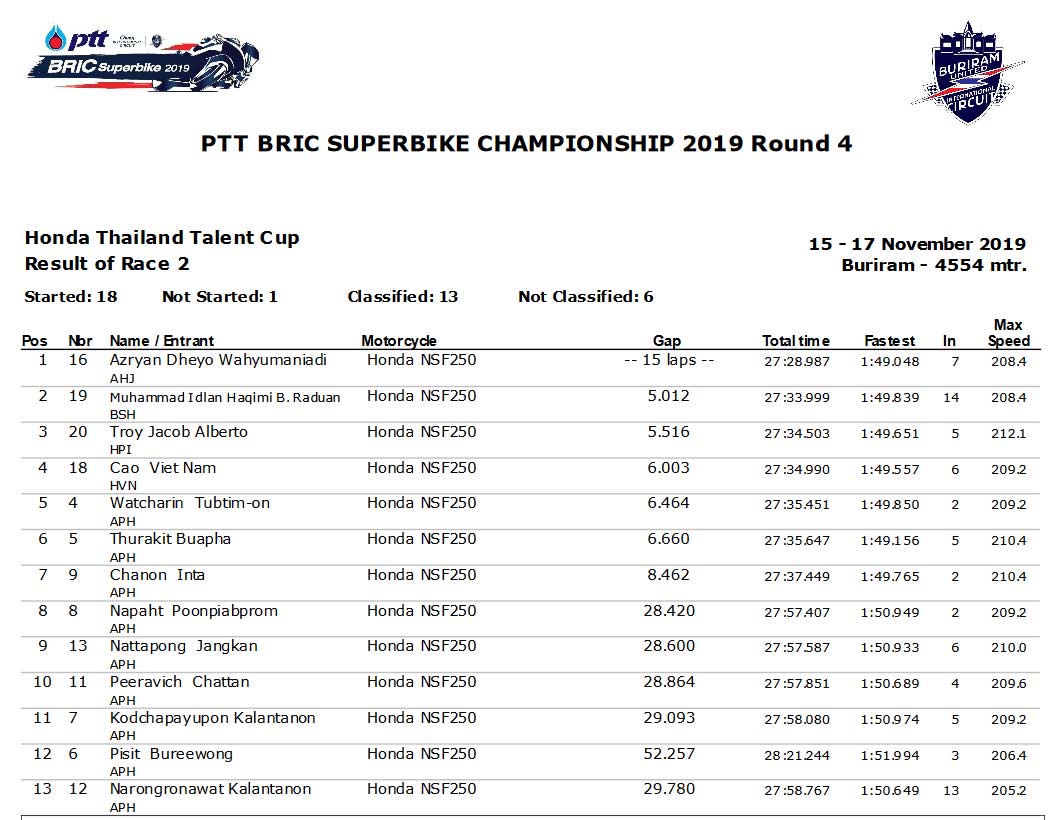Click the Total time column header

[796, 341]
